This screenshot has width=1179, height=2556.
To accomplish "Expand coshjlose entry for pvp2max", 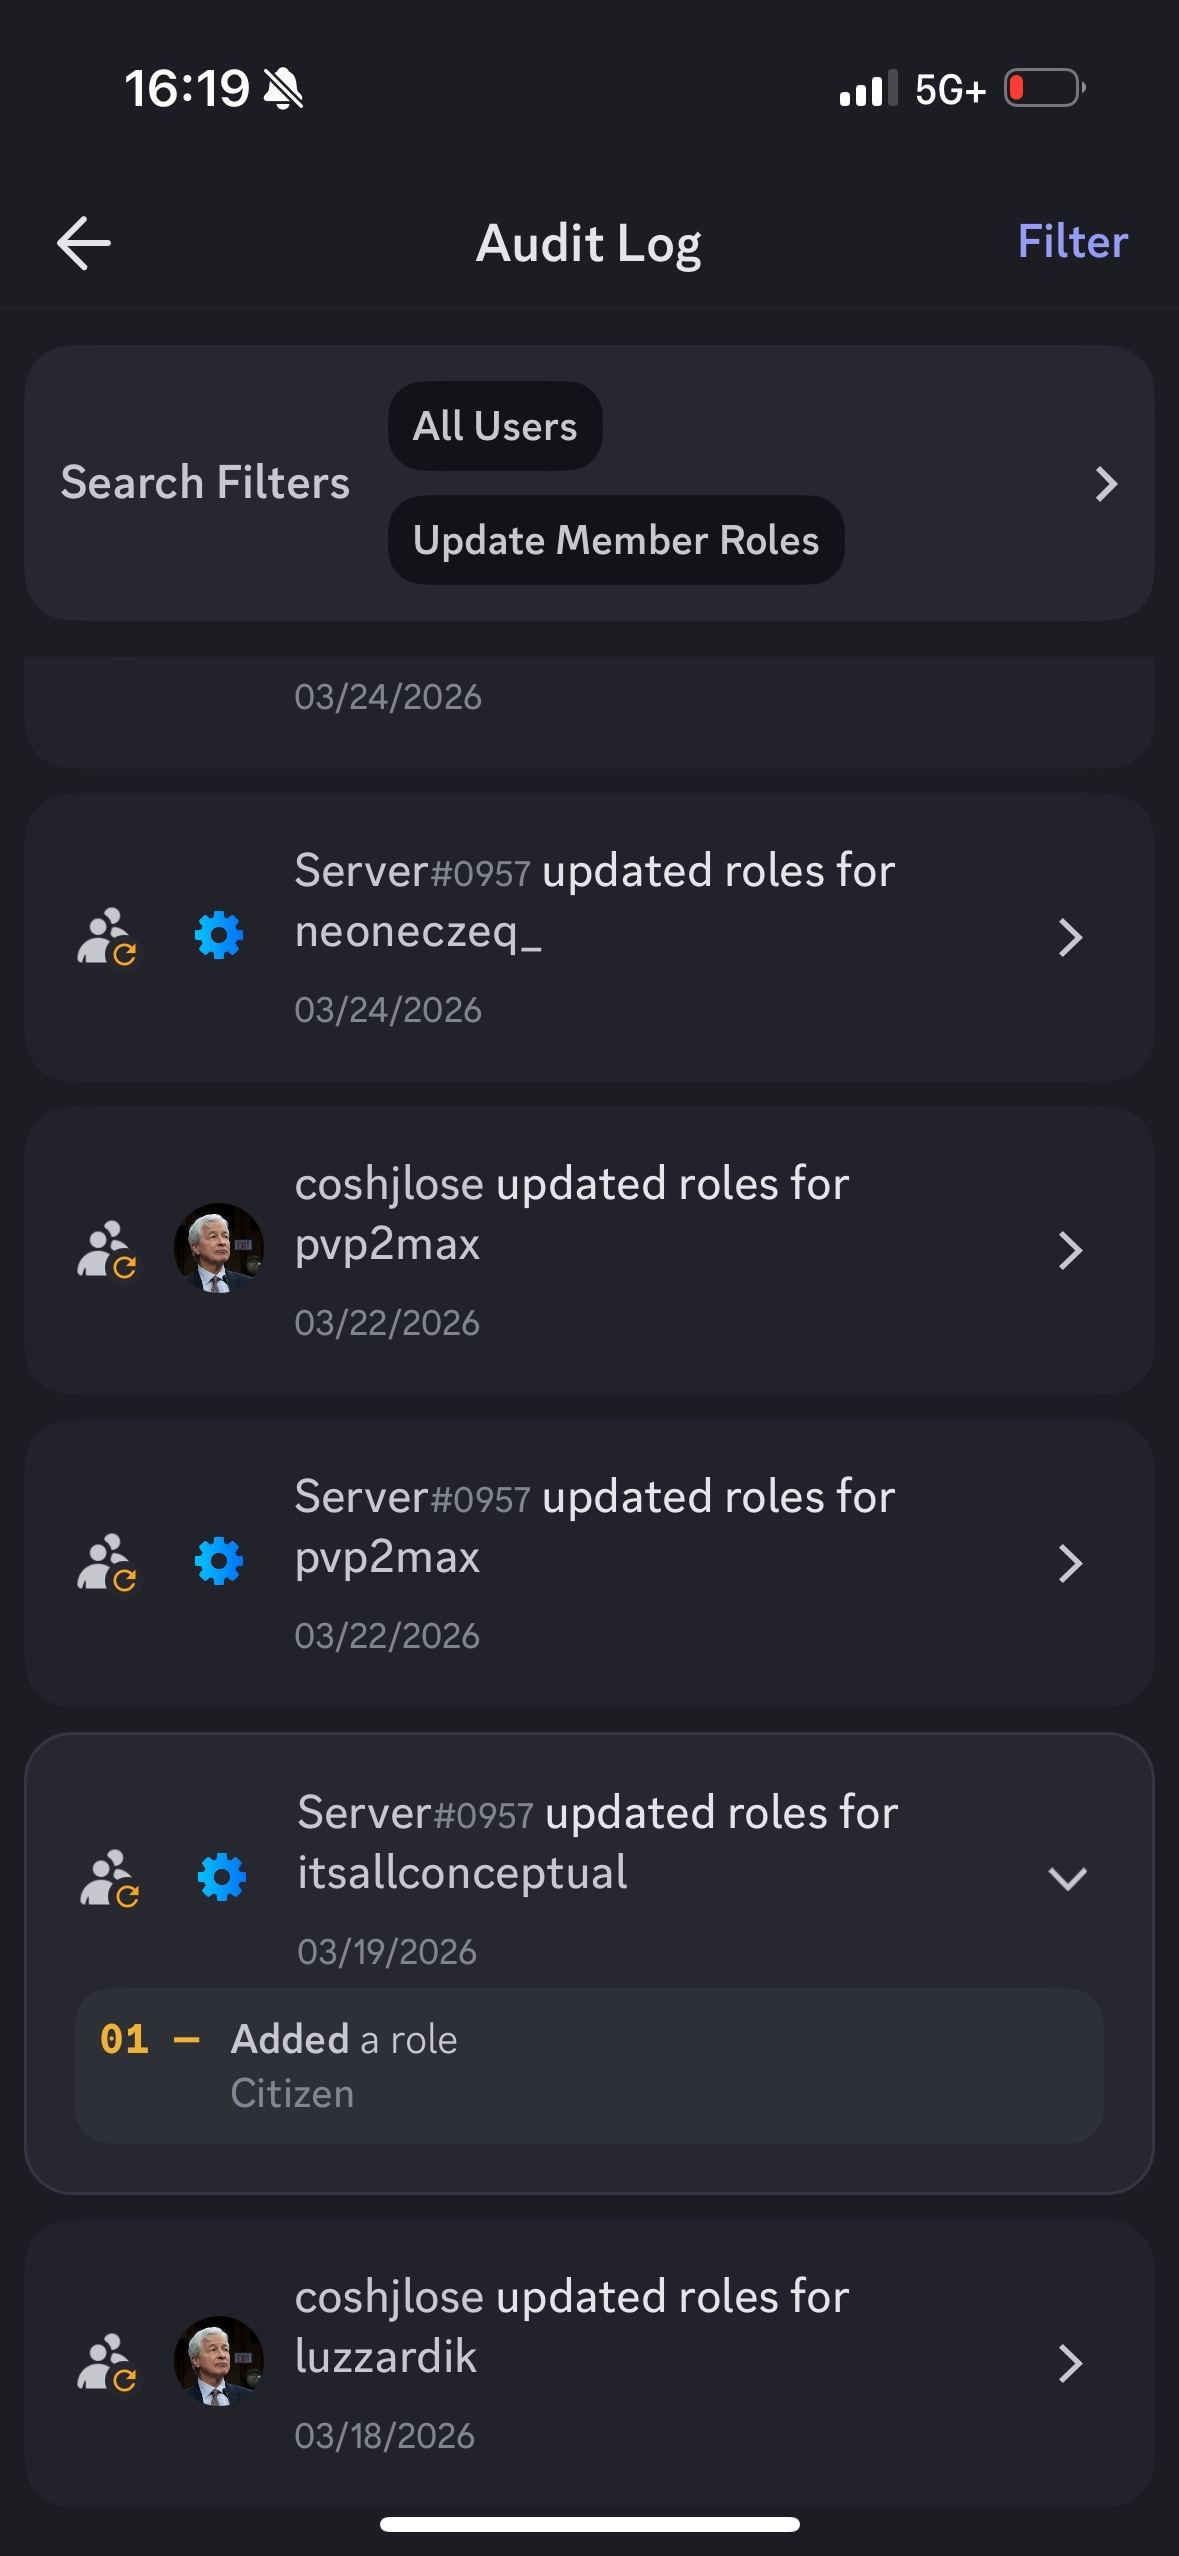I will pos(1070,1250).
